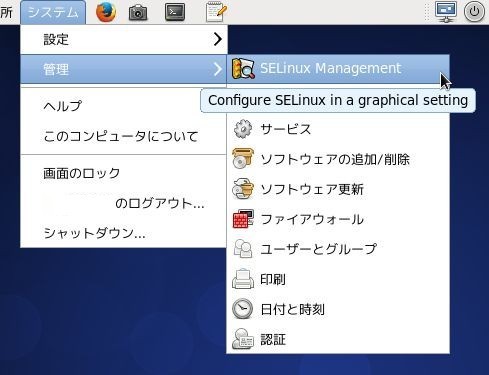Launch Firefox from the top panel
Image resolution: width=489 pixels, height=375 pixels.
106,12
